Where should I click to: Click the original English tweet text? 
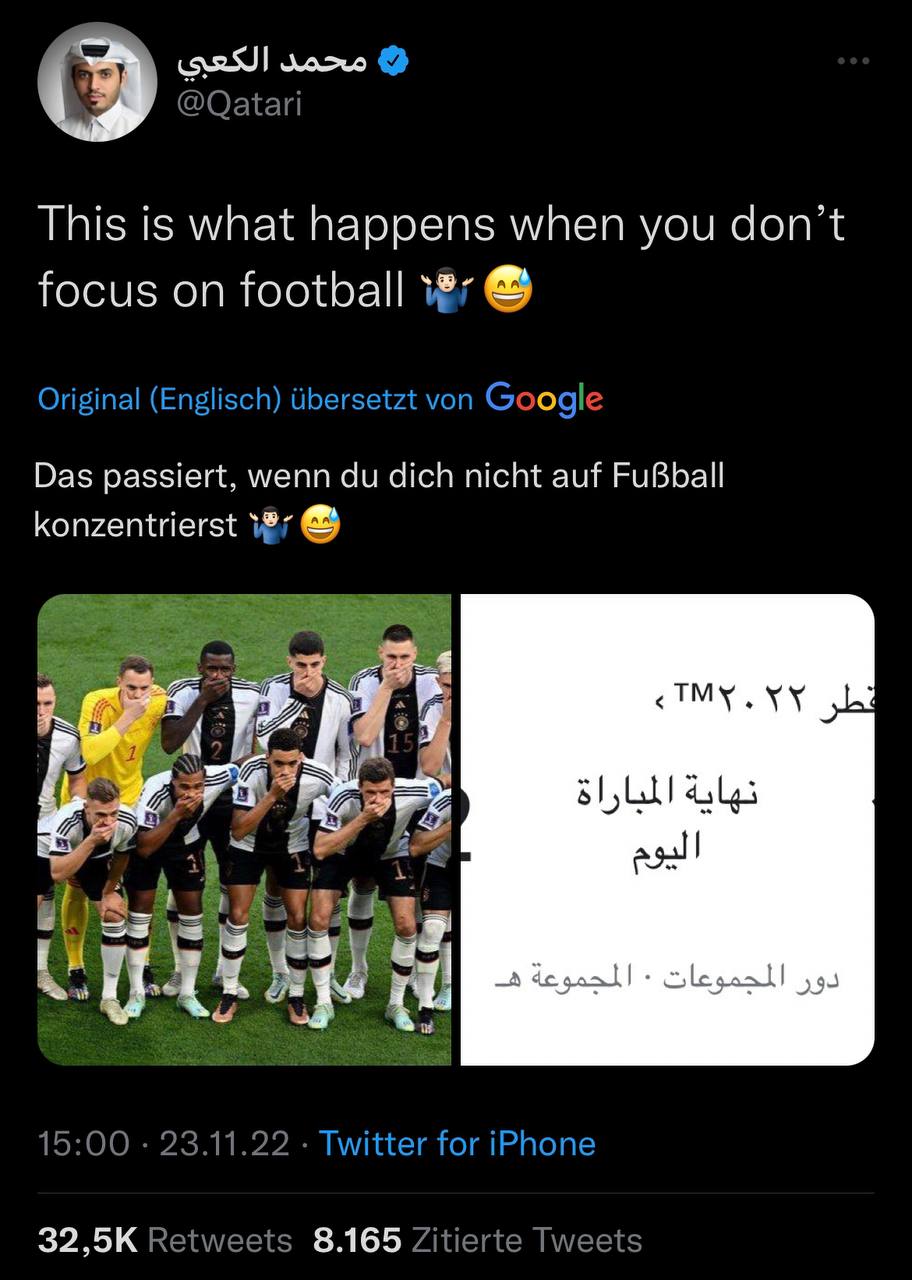click(x=441, y=257)
